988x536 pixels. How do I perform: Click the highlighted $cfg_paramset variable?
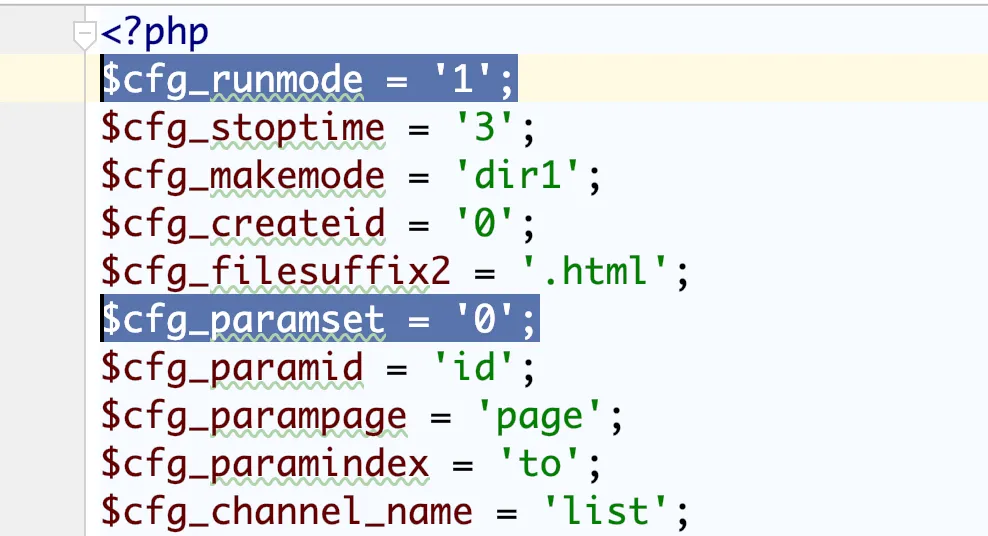pyautogui.click(x=242, y=320)
